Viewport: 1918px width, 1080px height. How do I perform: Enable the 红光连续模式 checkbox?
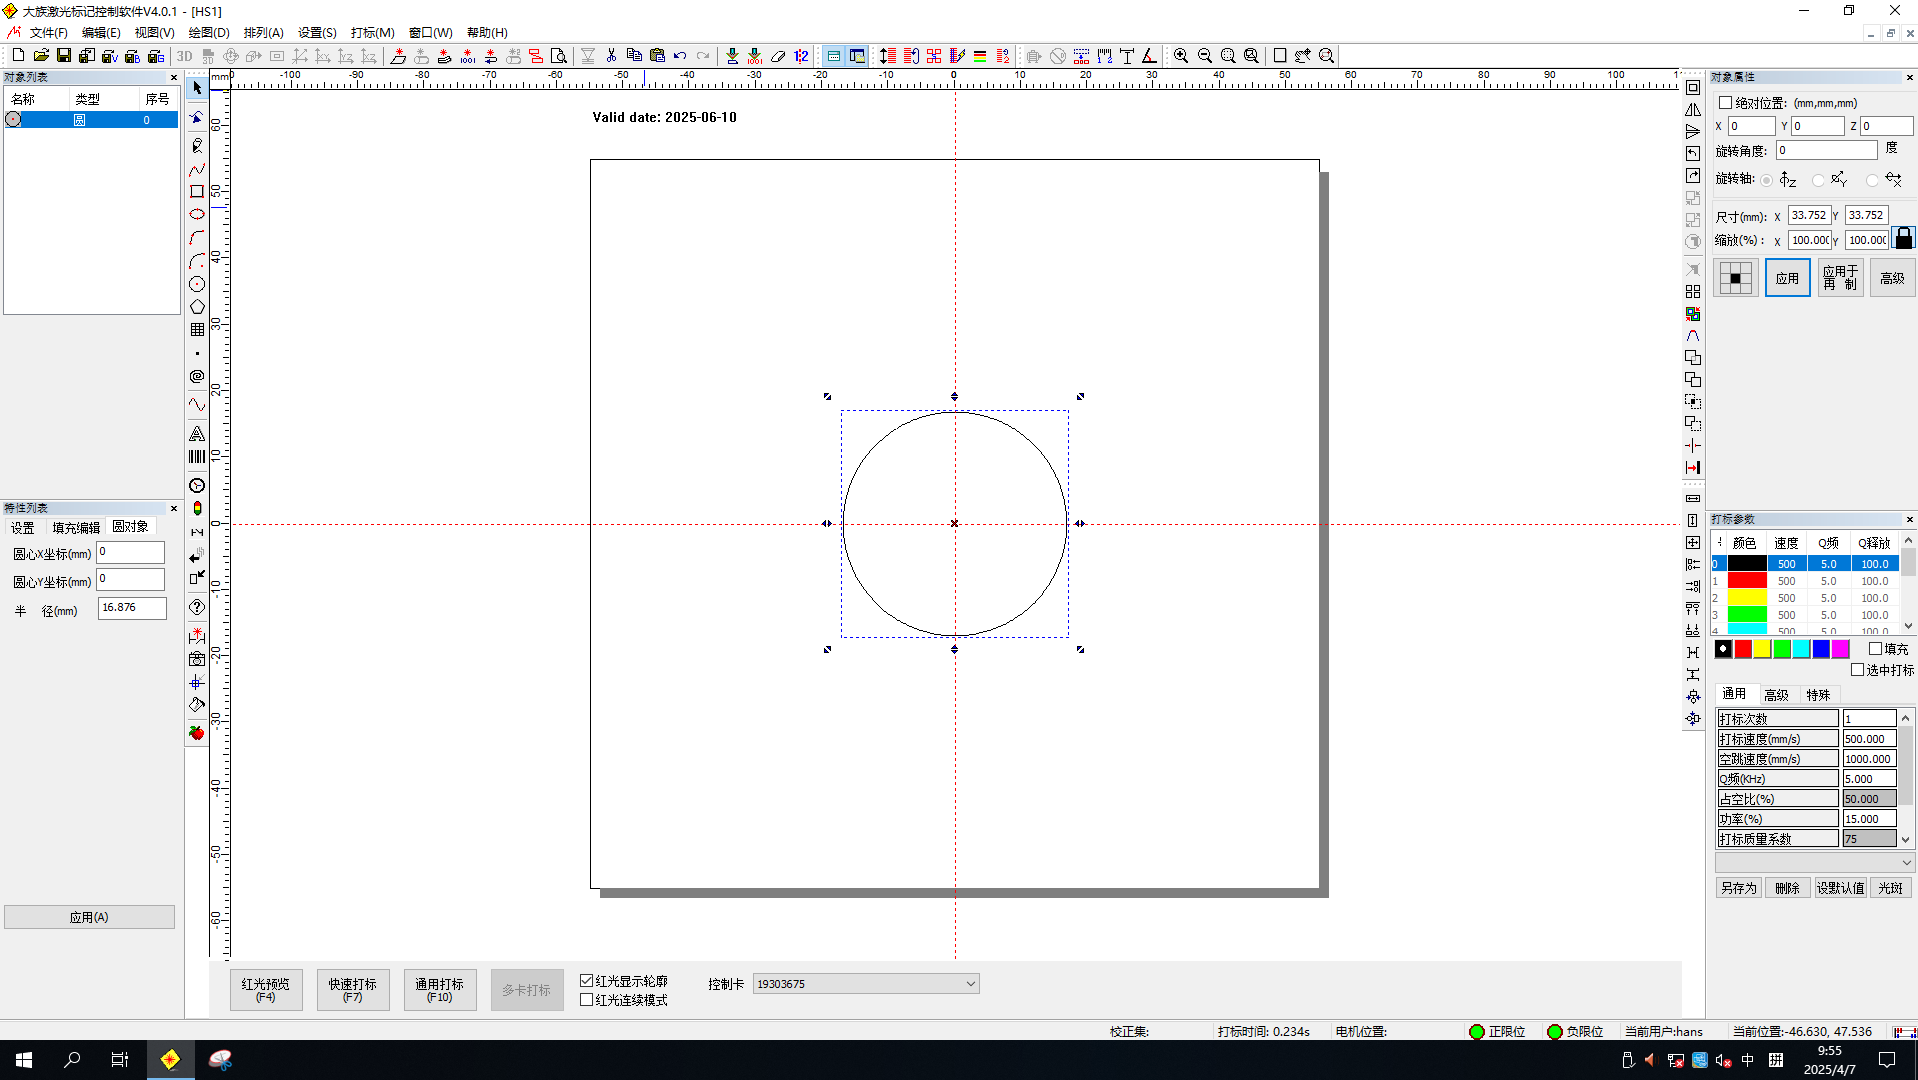point(587,1000)
